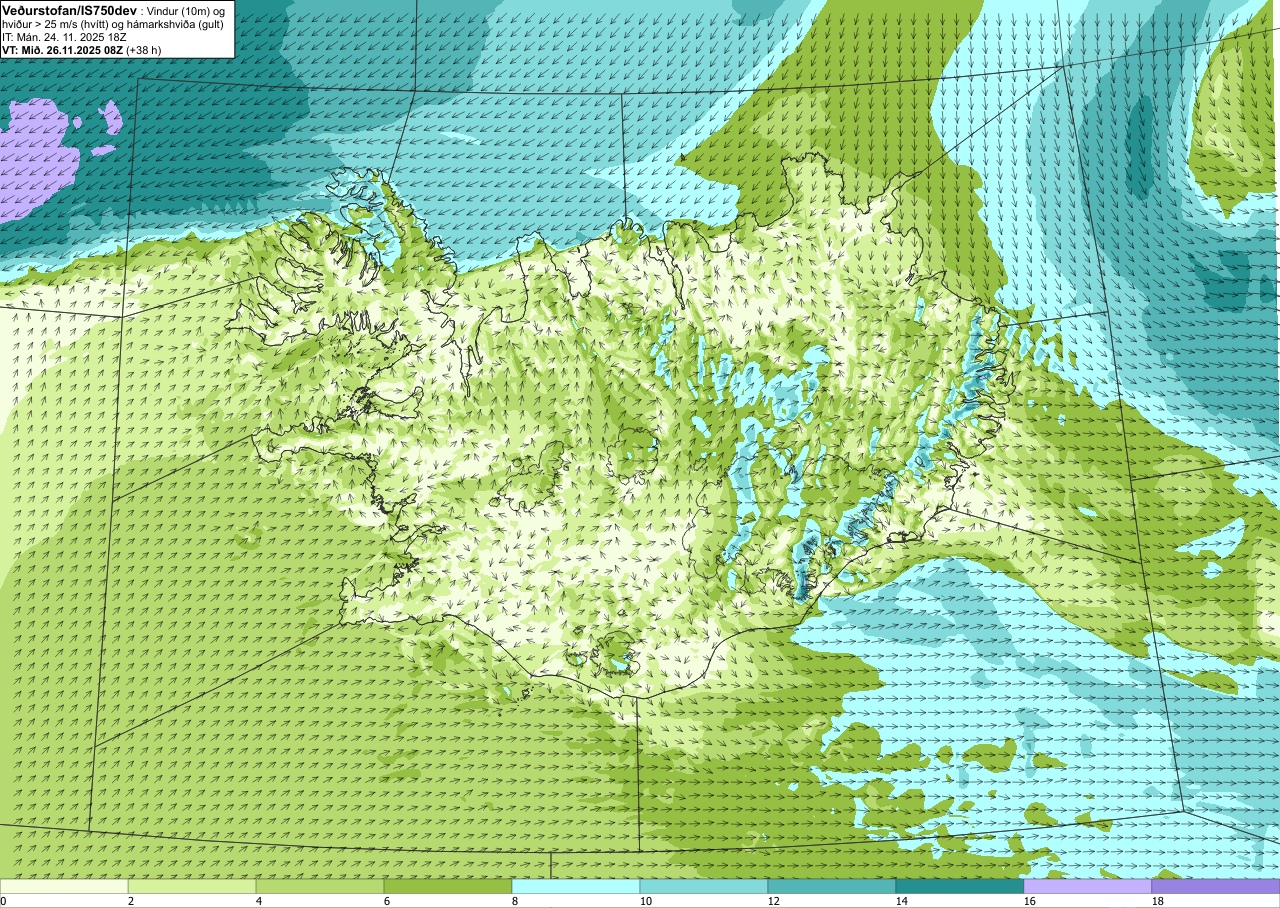1280x908 pixels.
Task: Click the 12–14 m/s teal legend swatch
Action: [832, 886]
